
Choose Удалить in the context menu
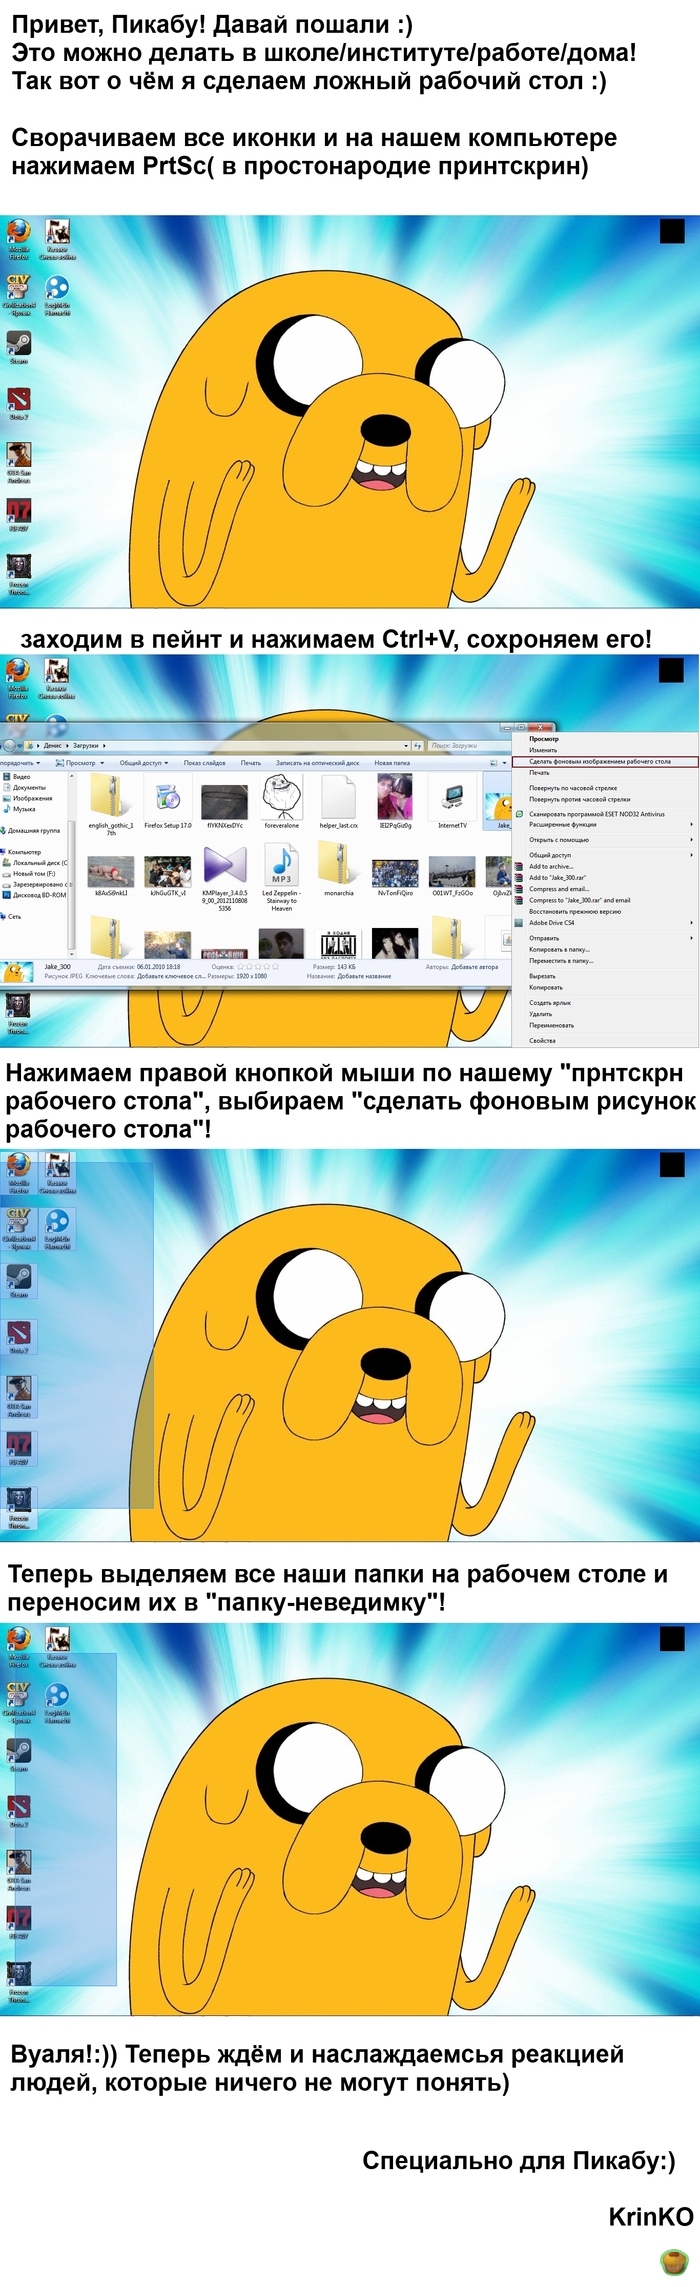click(x=540, y=1014)
